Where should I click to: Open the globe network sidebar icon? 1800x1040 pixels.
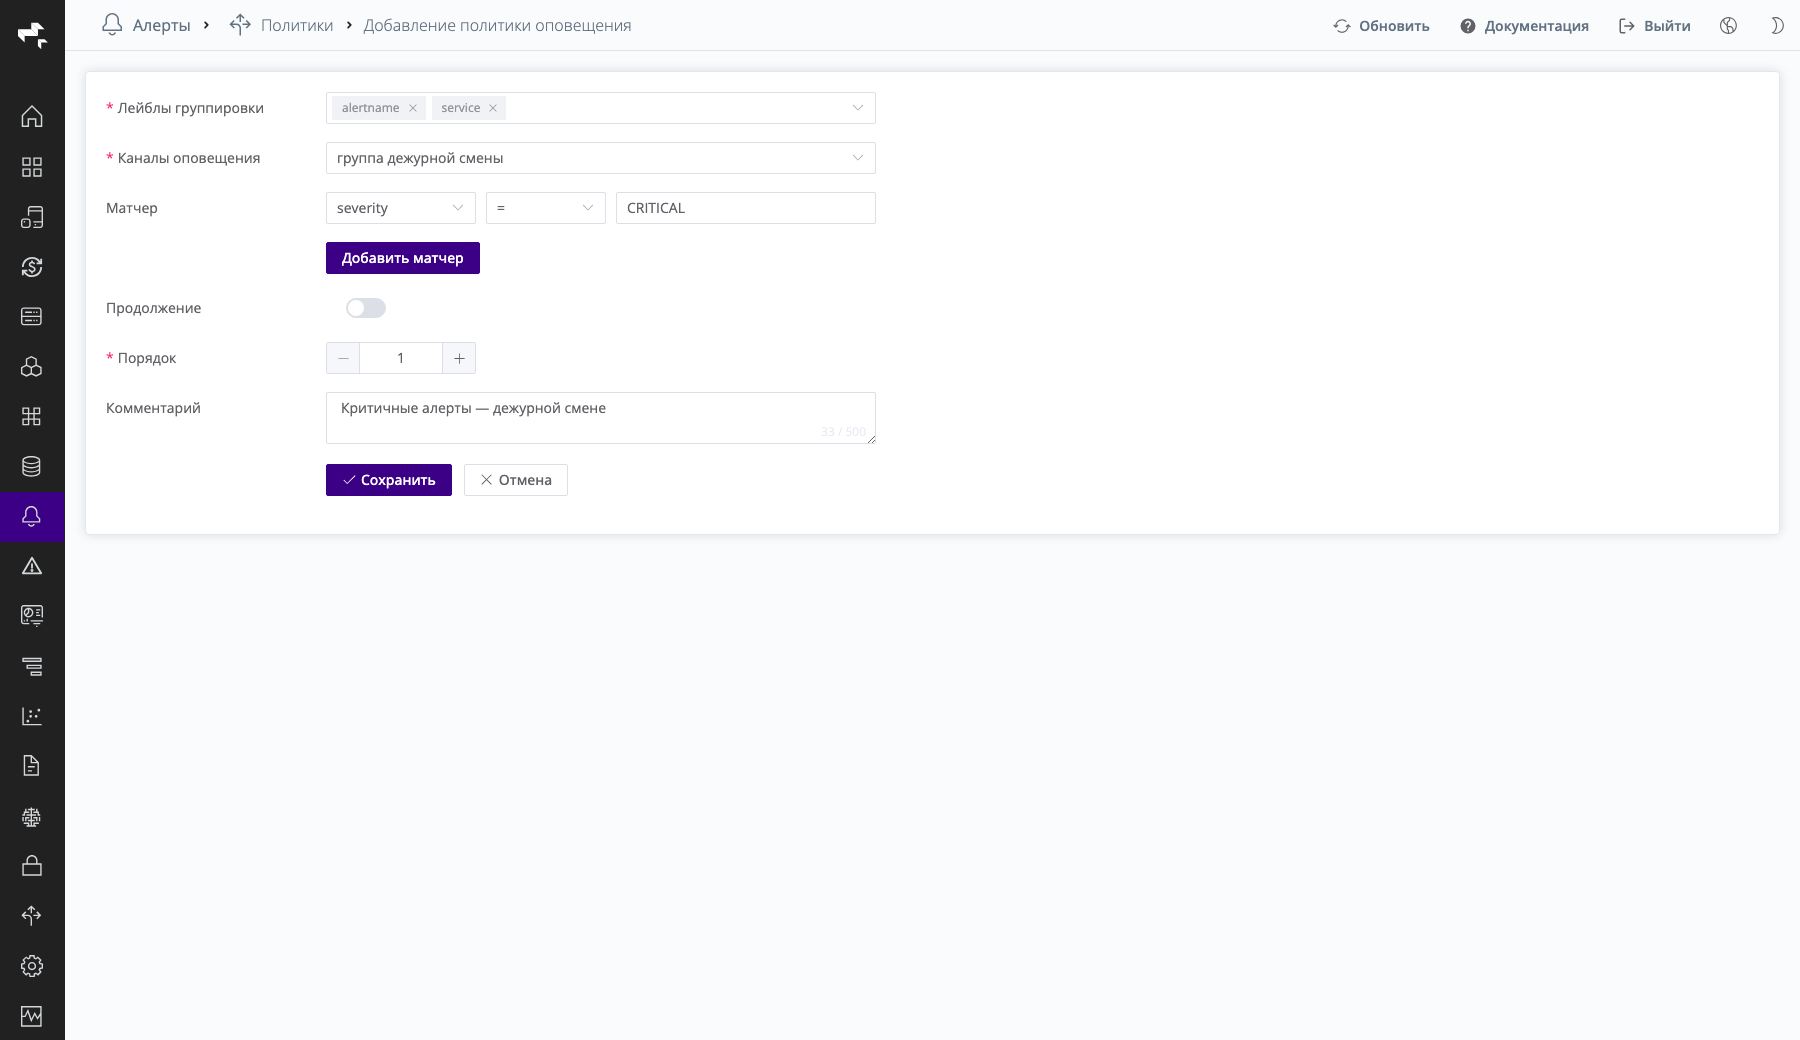point(32,817)
